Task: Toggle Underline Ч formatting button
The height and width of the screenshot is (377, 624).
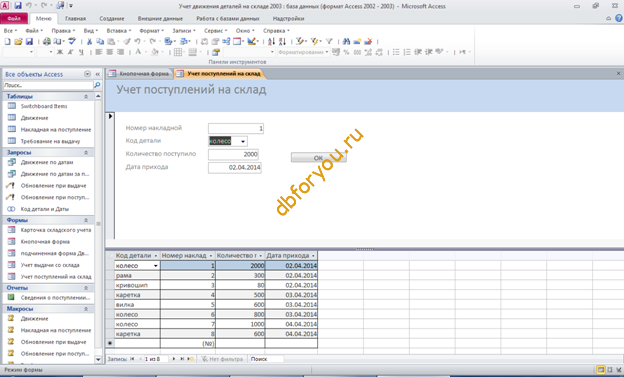Action: coord(81,52)
